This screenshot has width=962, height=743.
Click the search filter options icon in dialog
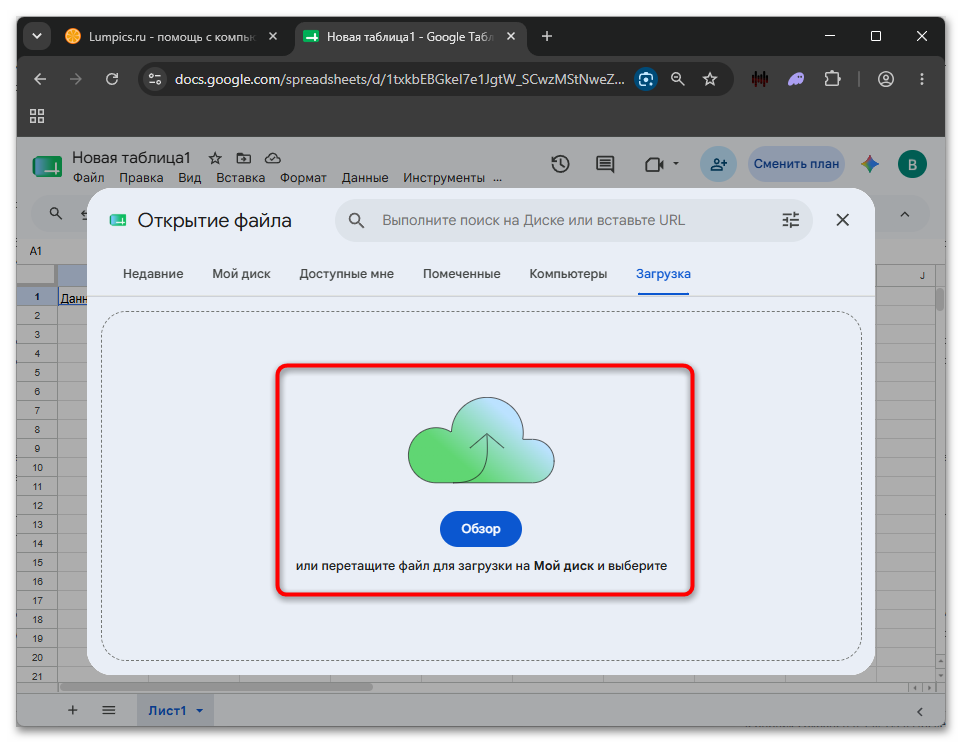tap(790, 220)
